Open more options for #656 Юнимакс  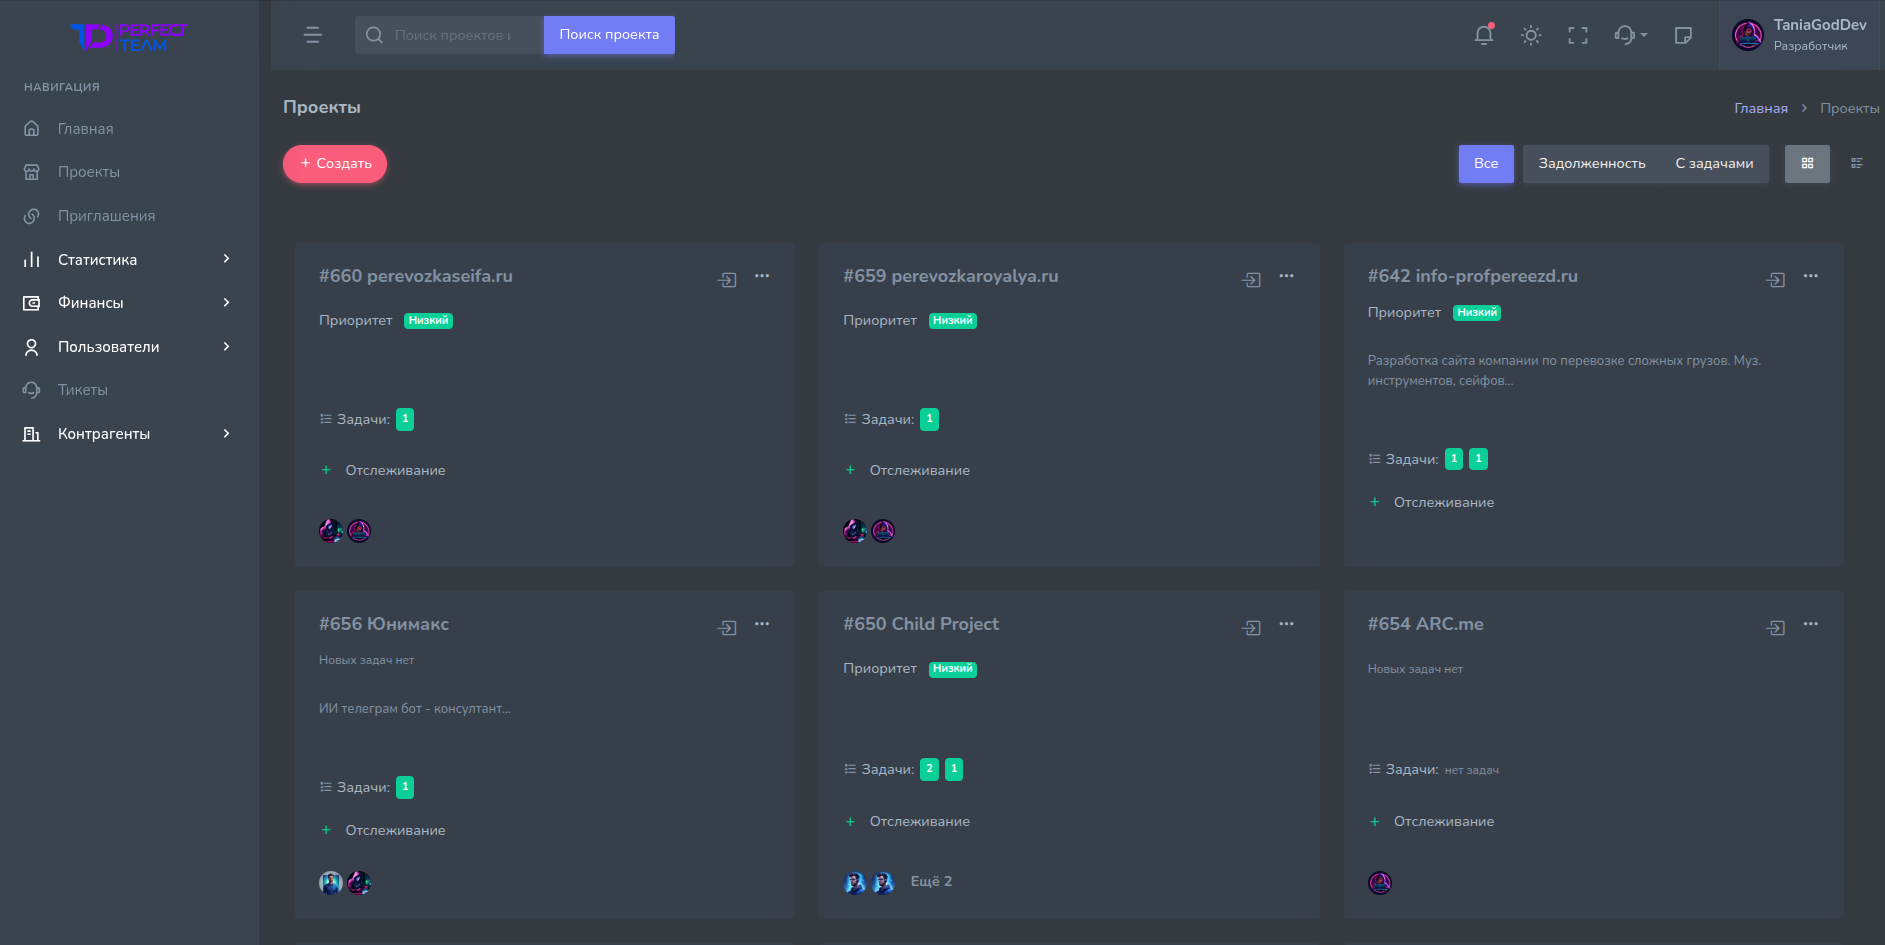(x=762, y=624)
